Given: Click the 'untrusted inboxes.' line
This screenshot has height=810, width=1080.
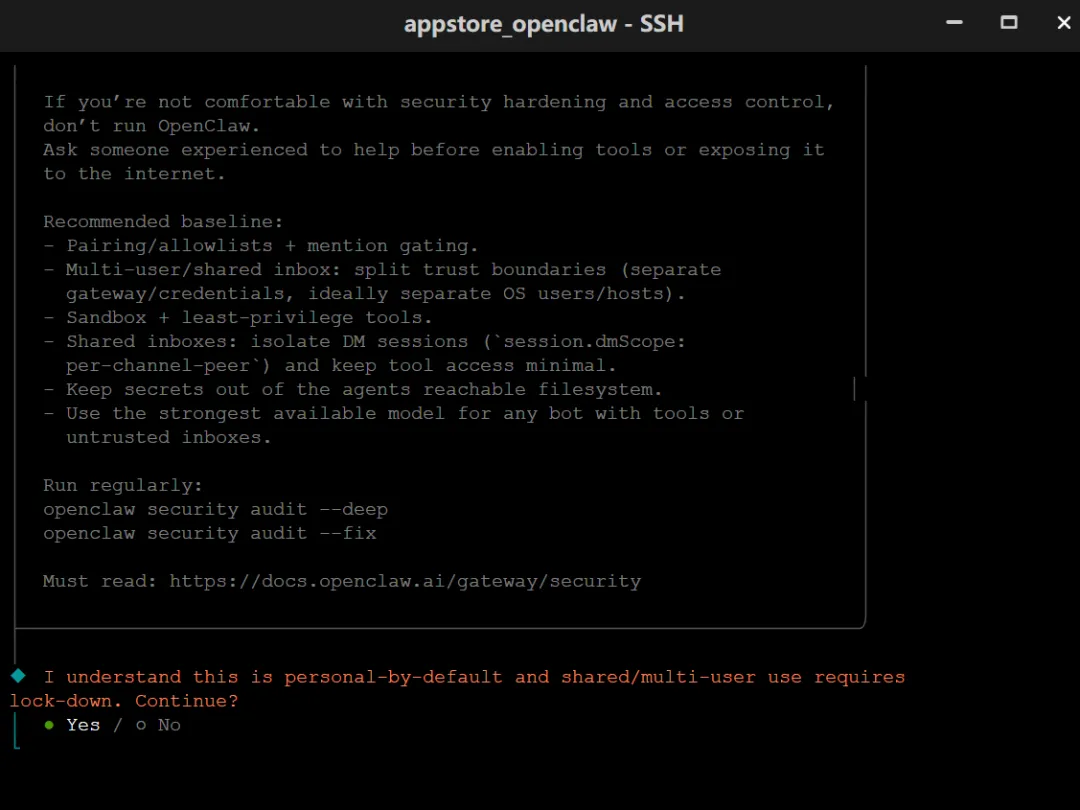Looking at the screenshot, I should coord(169,437).
